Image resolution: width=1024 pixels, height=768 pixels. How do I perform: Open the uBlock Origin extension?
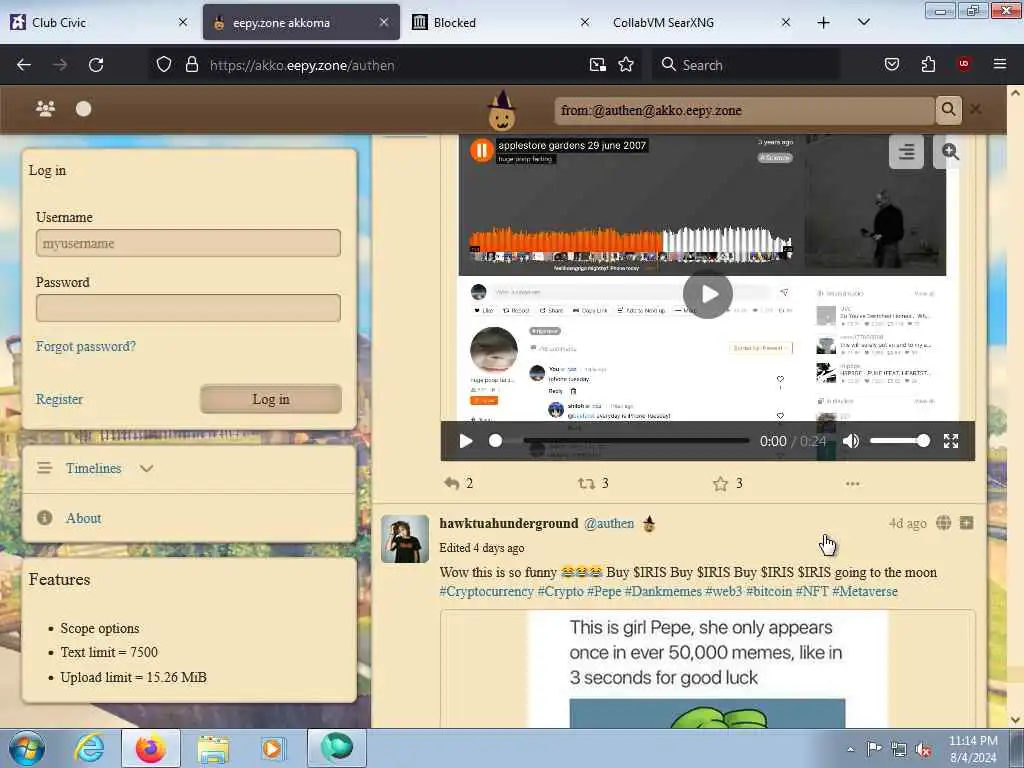pos(963,64)
